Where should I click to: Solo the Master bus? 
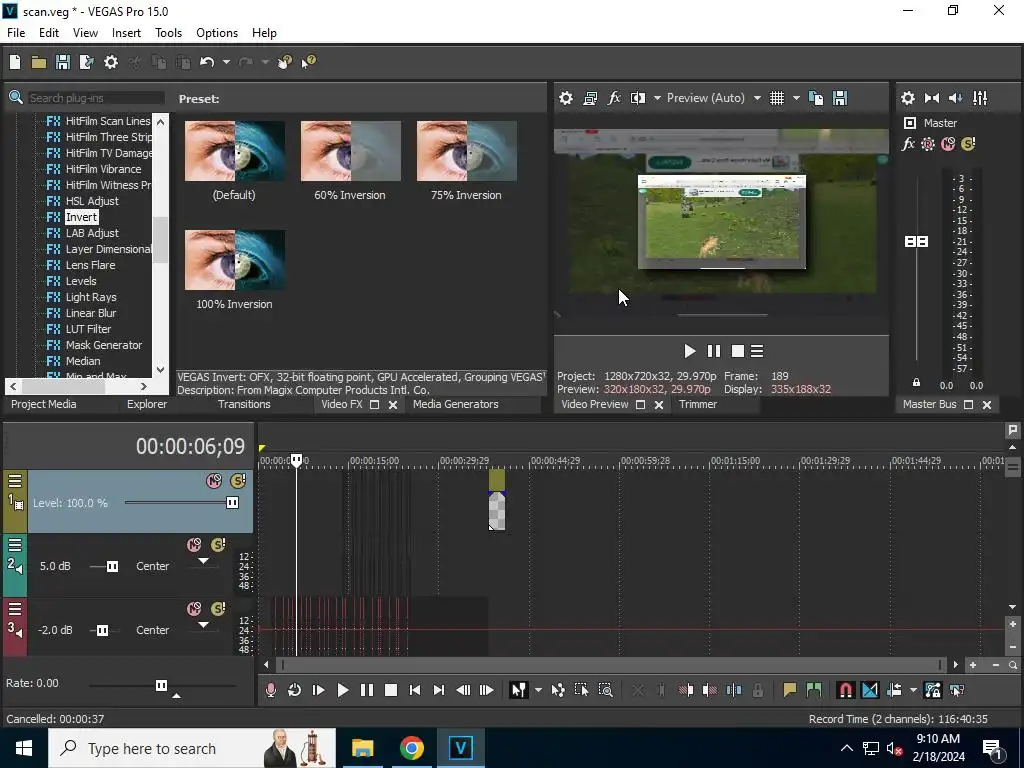click(x=968, y=144)
